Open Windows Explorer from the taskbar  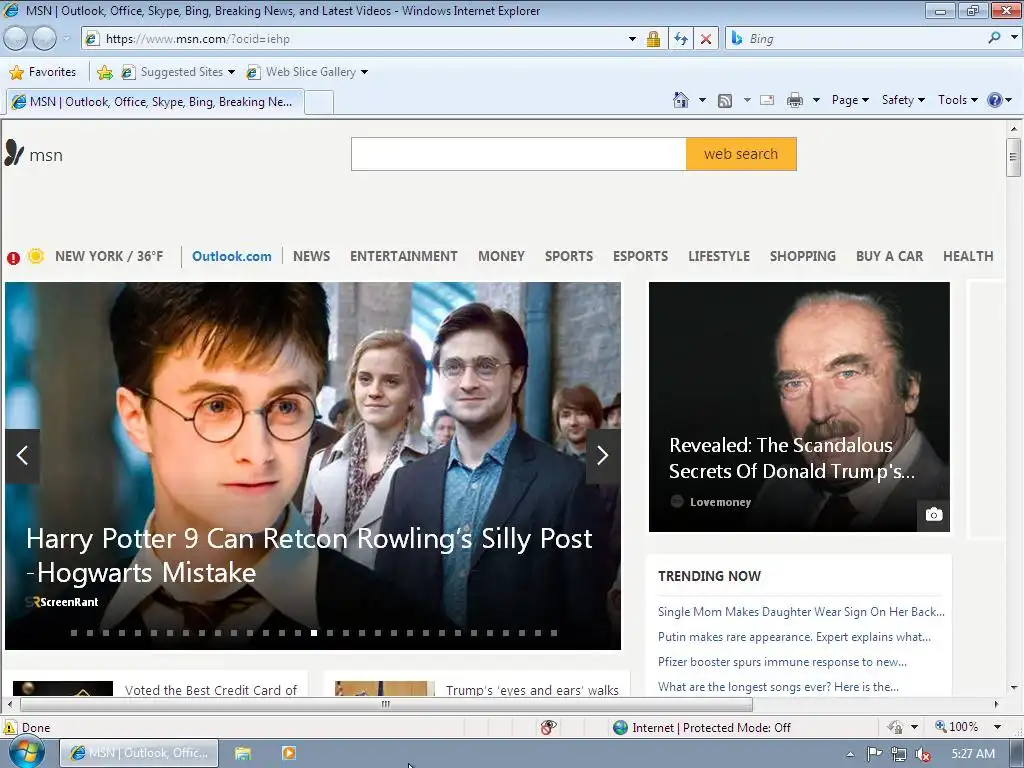coord(243,753)
